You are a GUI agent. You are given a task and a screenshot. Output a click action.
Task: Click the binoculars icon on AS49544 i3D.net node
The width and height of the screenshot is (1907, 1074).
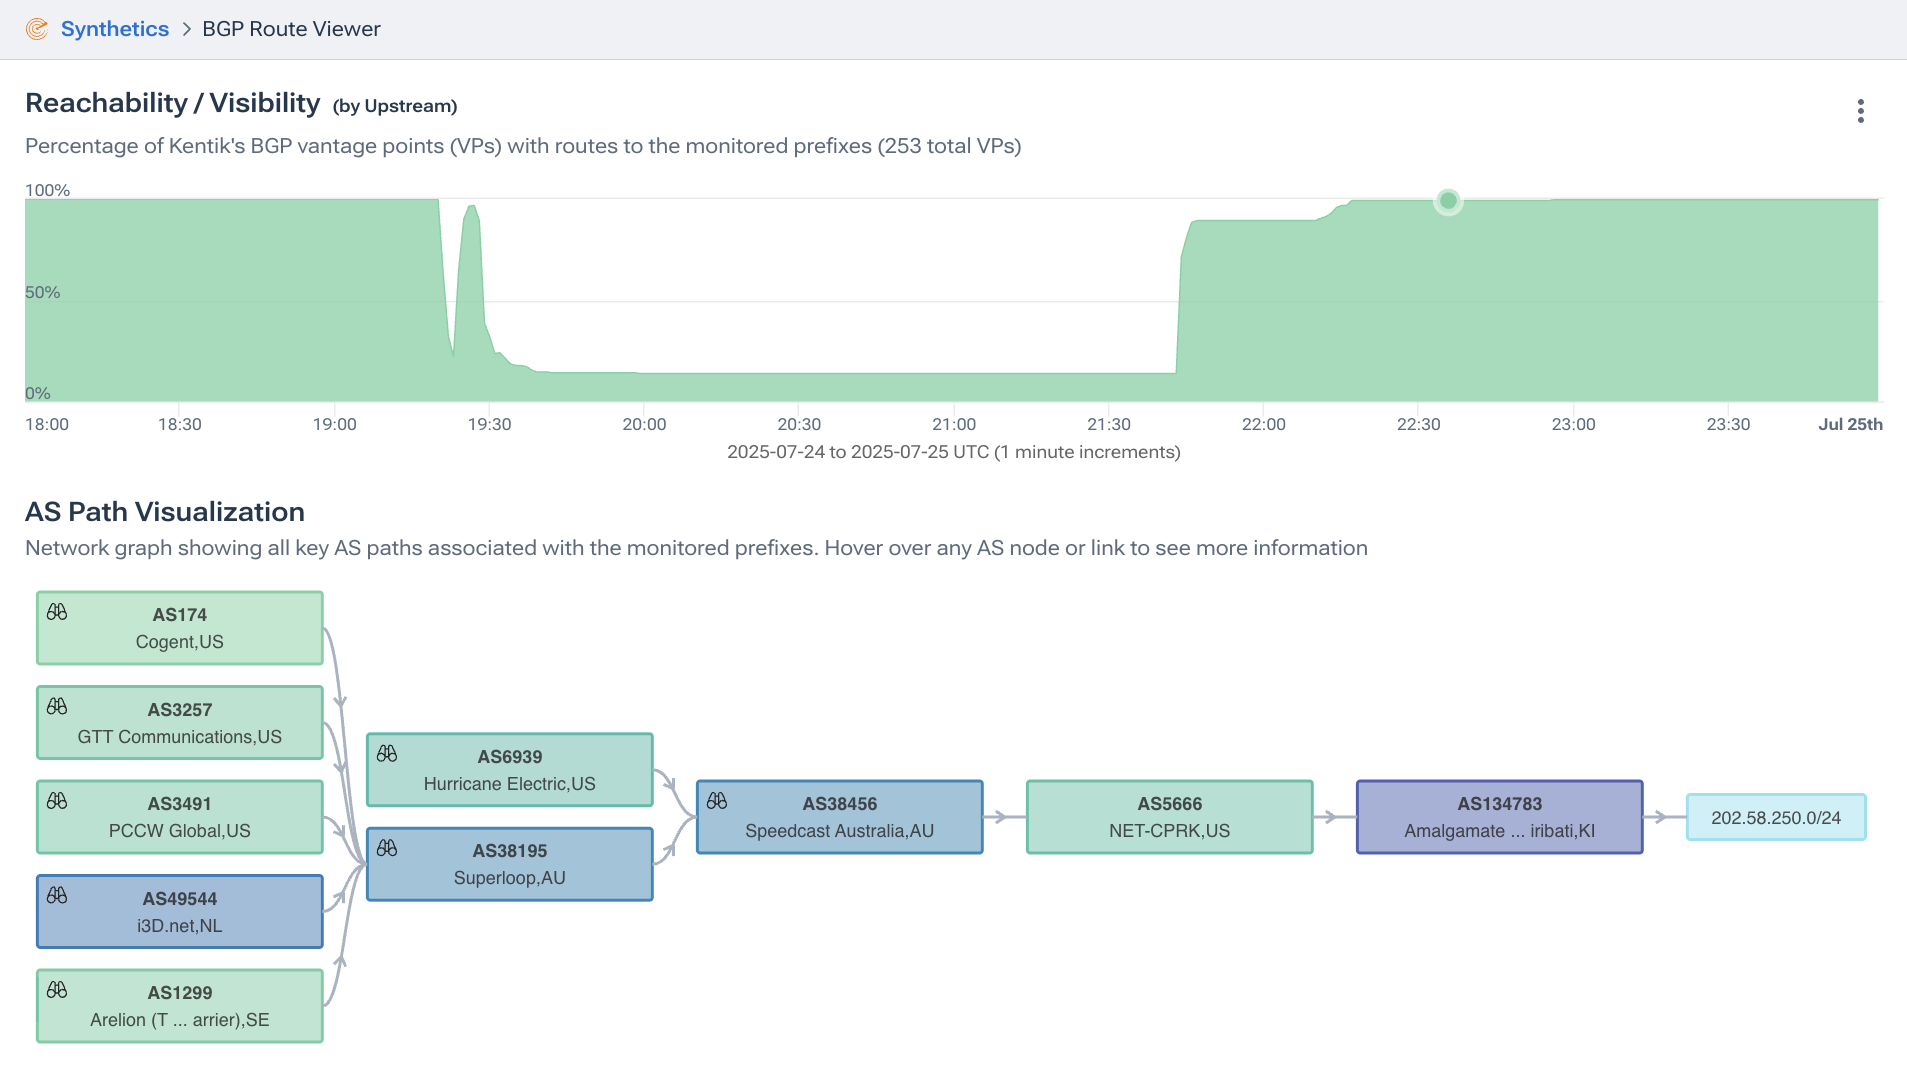point(57,895)
